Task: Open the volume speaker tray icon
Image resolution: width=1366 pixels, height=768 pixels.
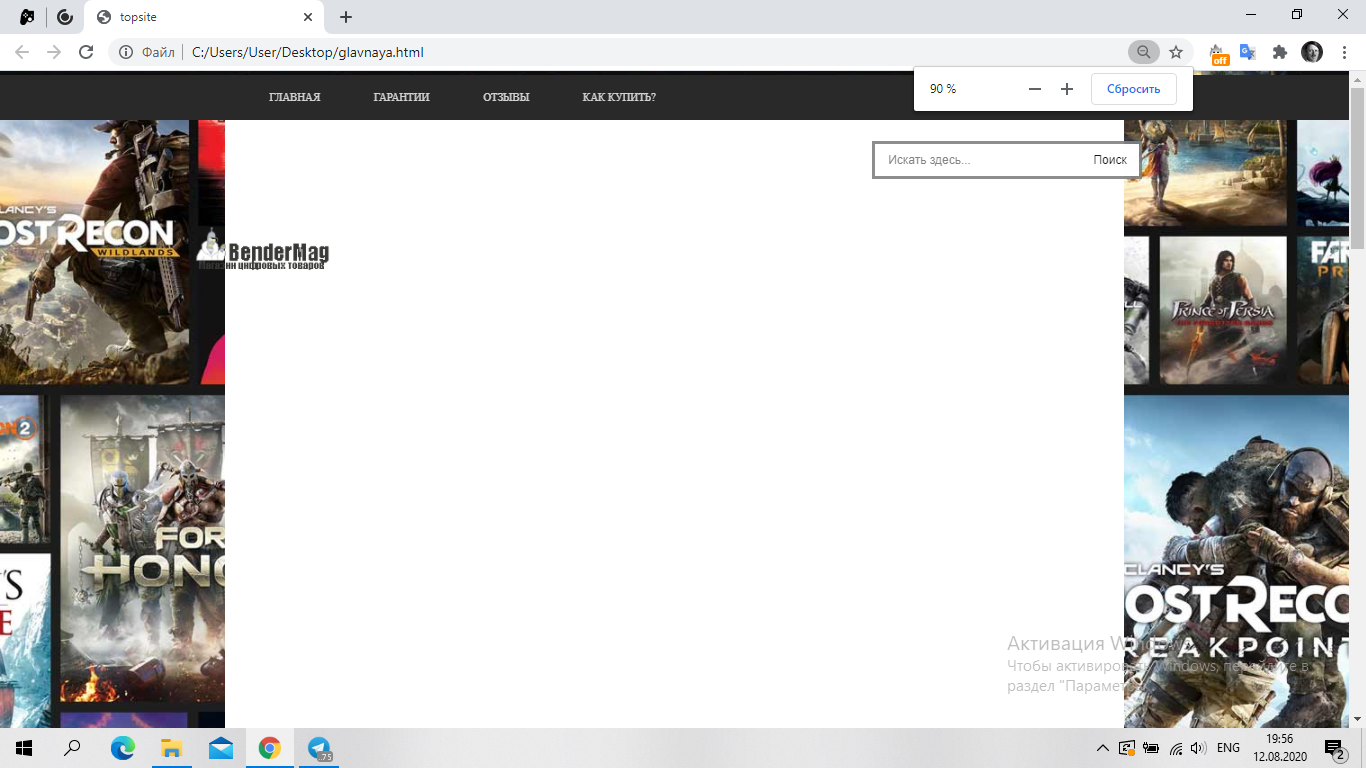Action: tap(1199, 748)
